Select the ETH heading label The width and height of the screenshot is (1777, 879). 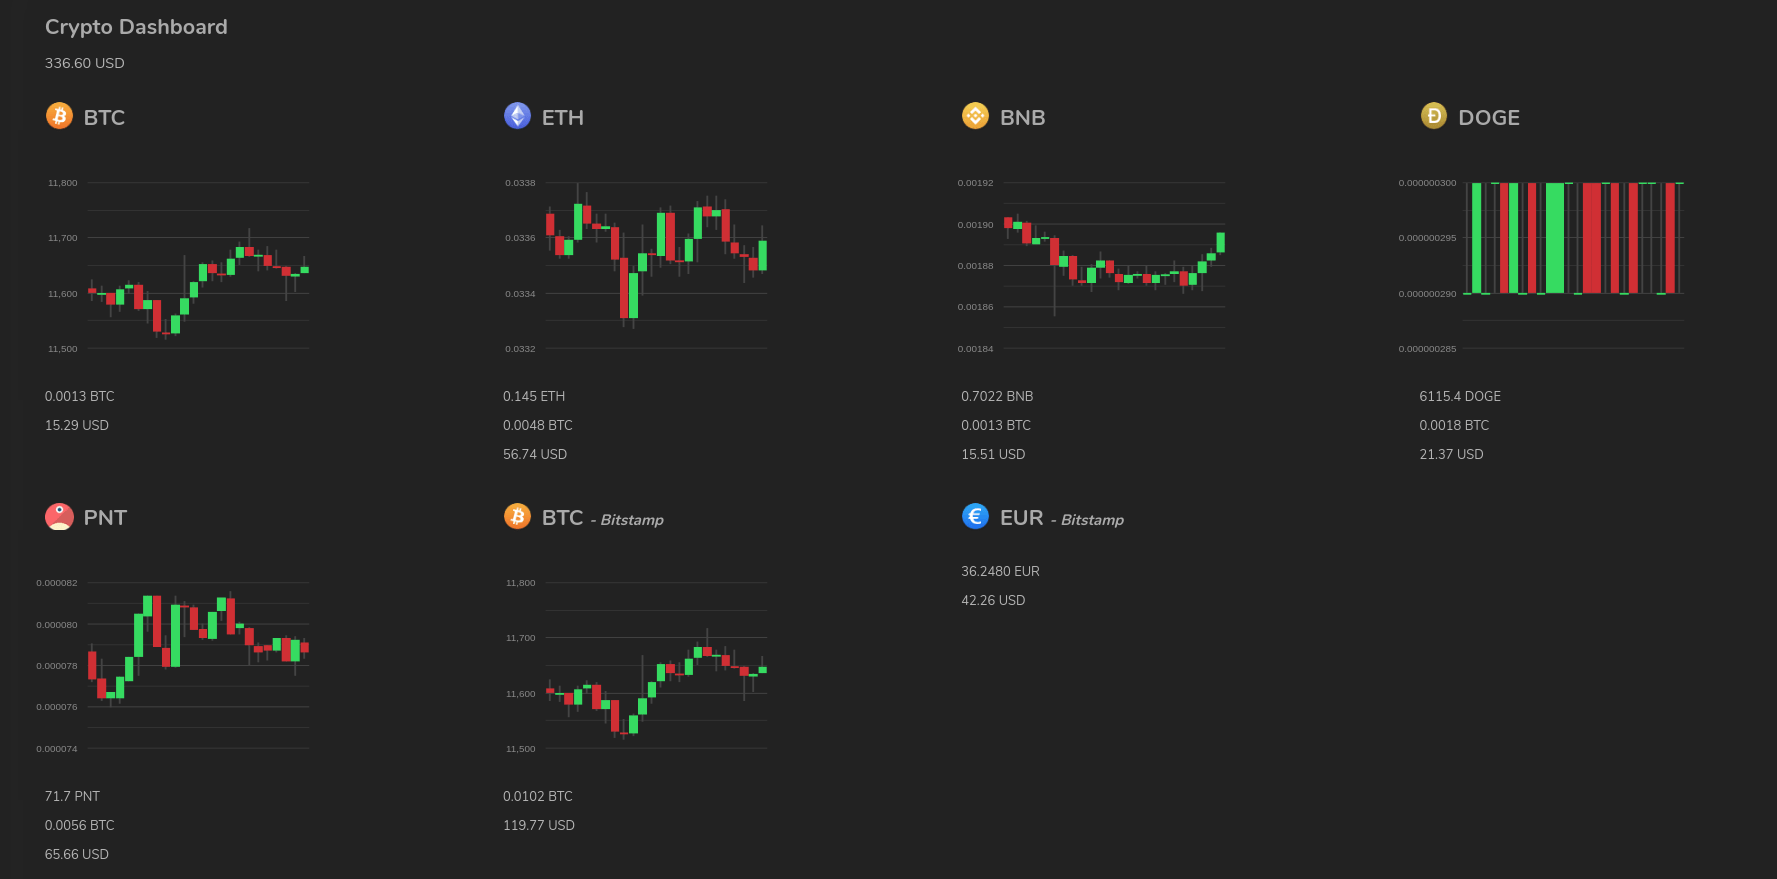(563, 117)
